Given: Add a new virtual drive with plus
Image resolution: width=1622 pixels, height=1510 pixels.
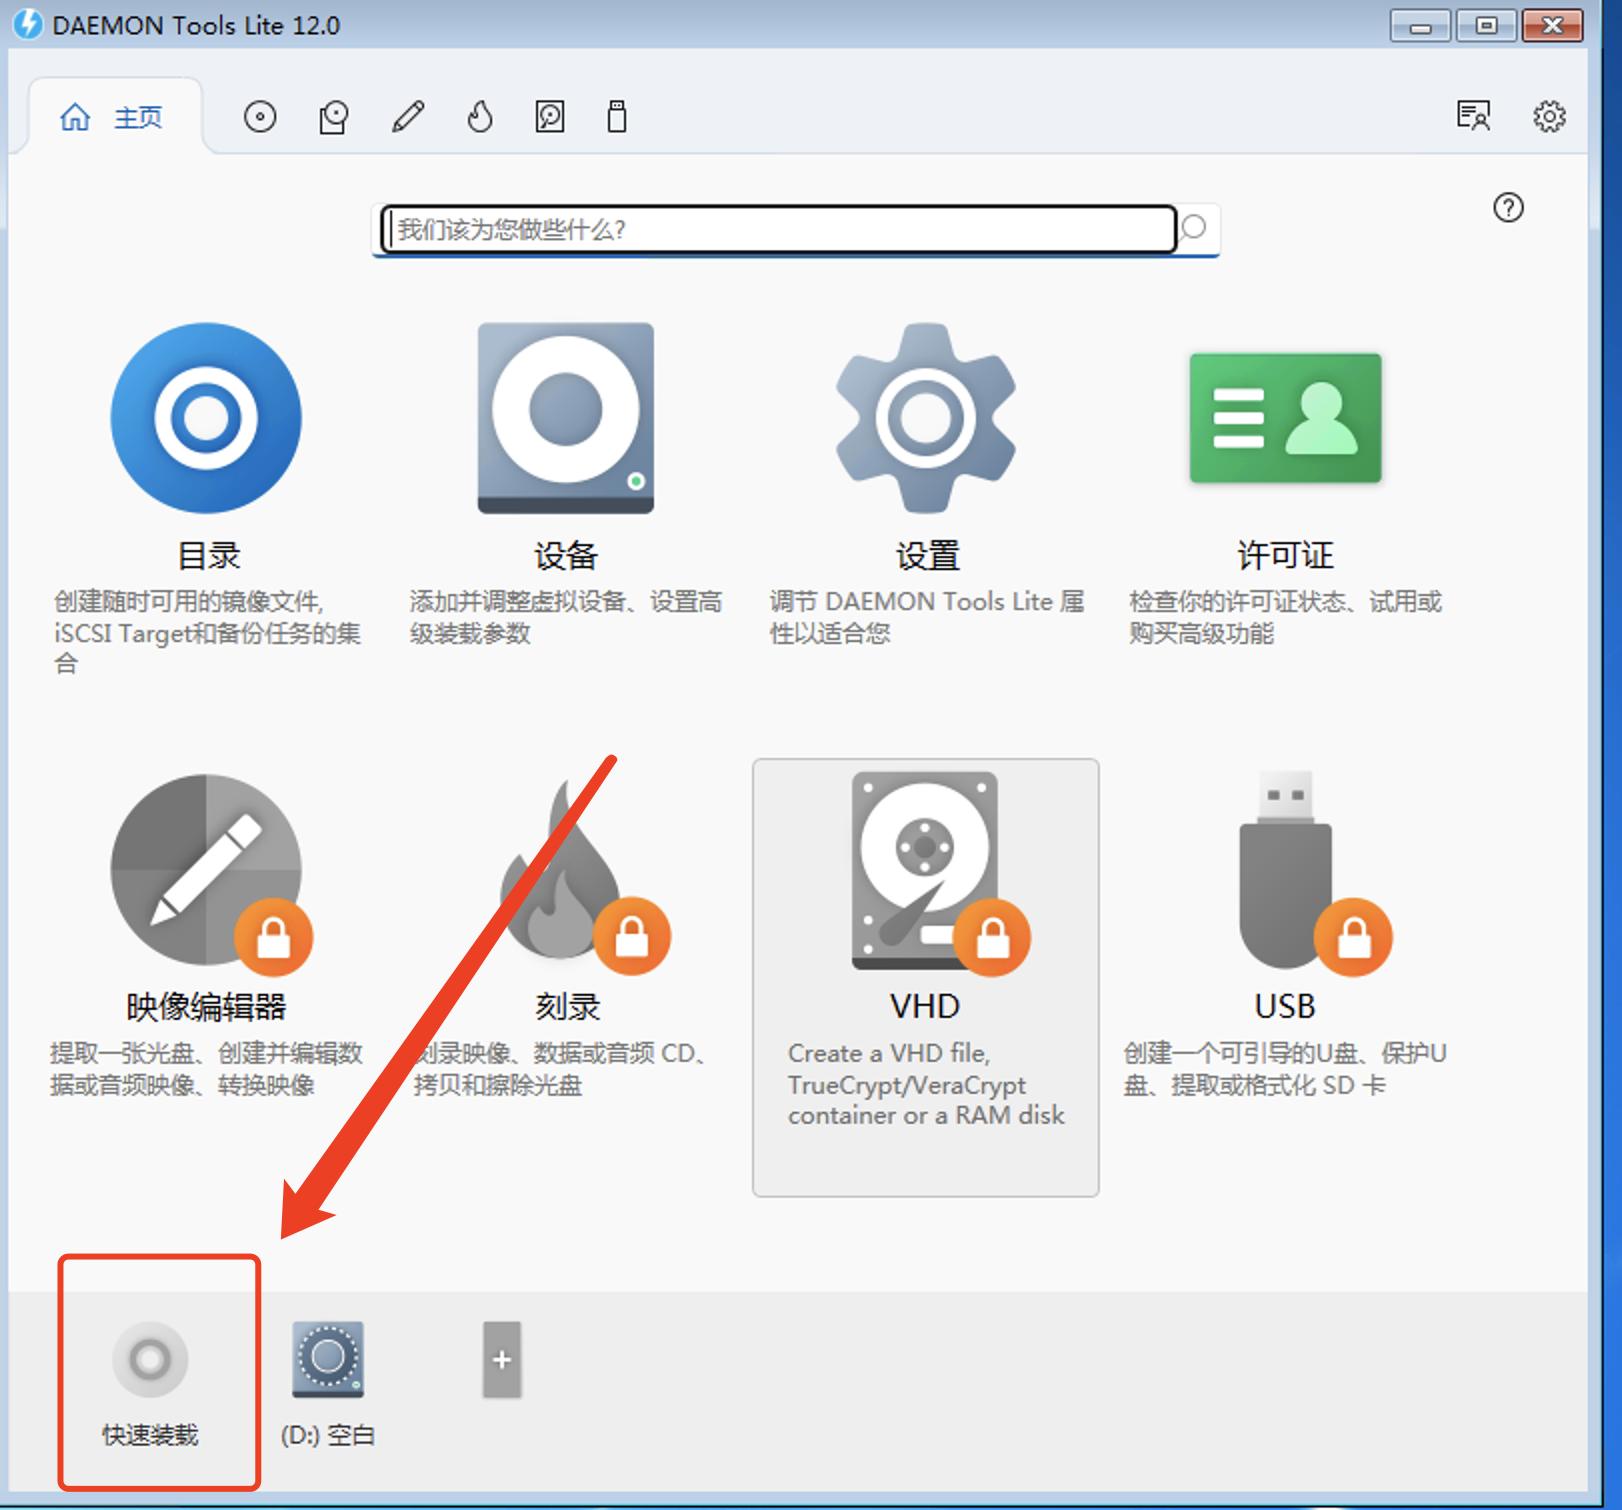Looking at the screenshot, I should coord(502,1360).
